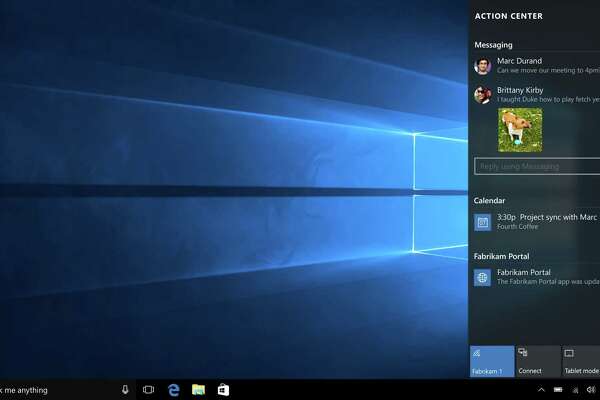This screenshot has height=400, width=600.
Task: Launch Microsoft Edge from the taskbar
Action: (174, 390)
